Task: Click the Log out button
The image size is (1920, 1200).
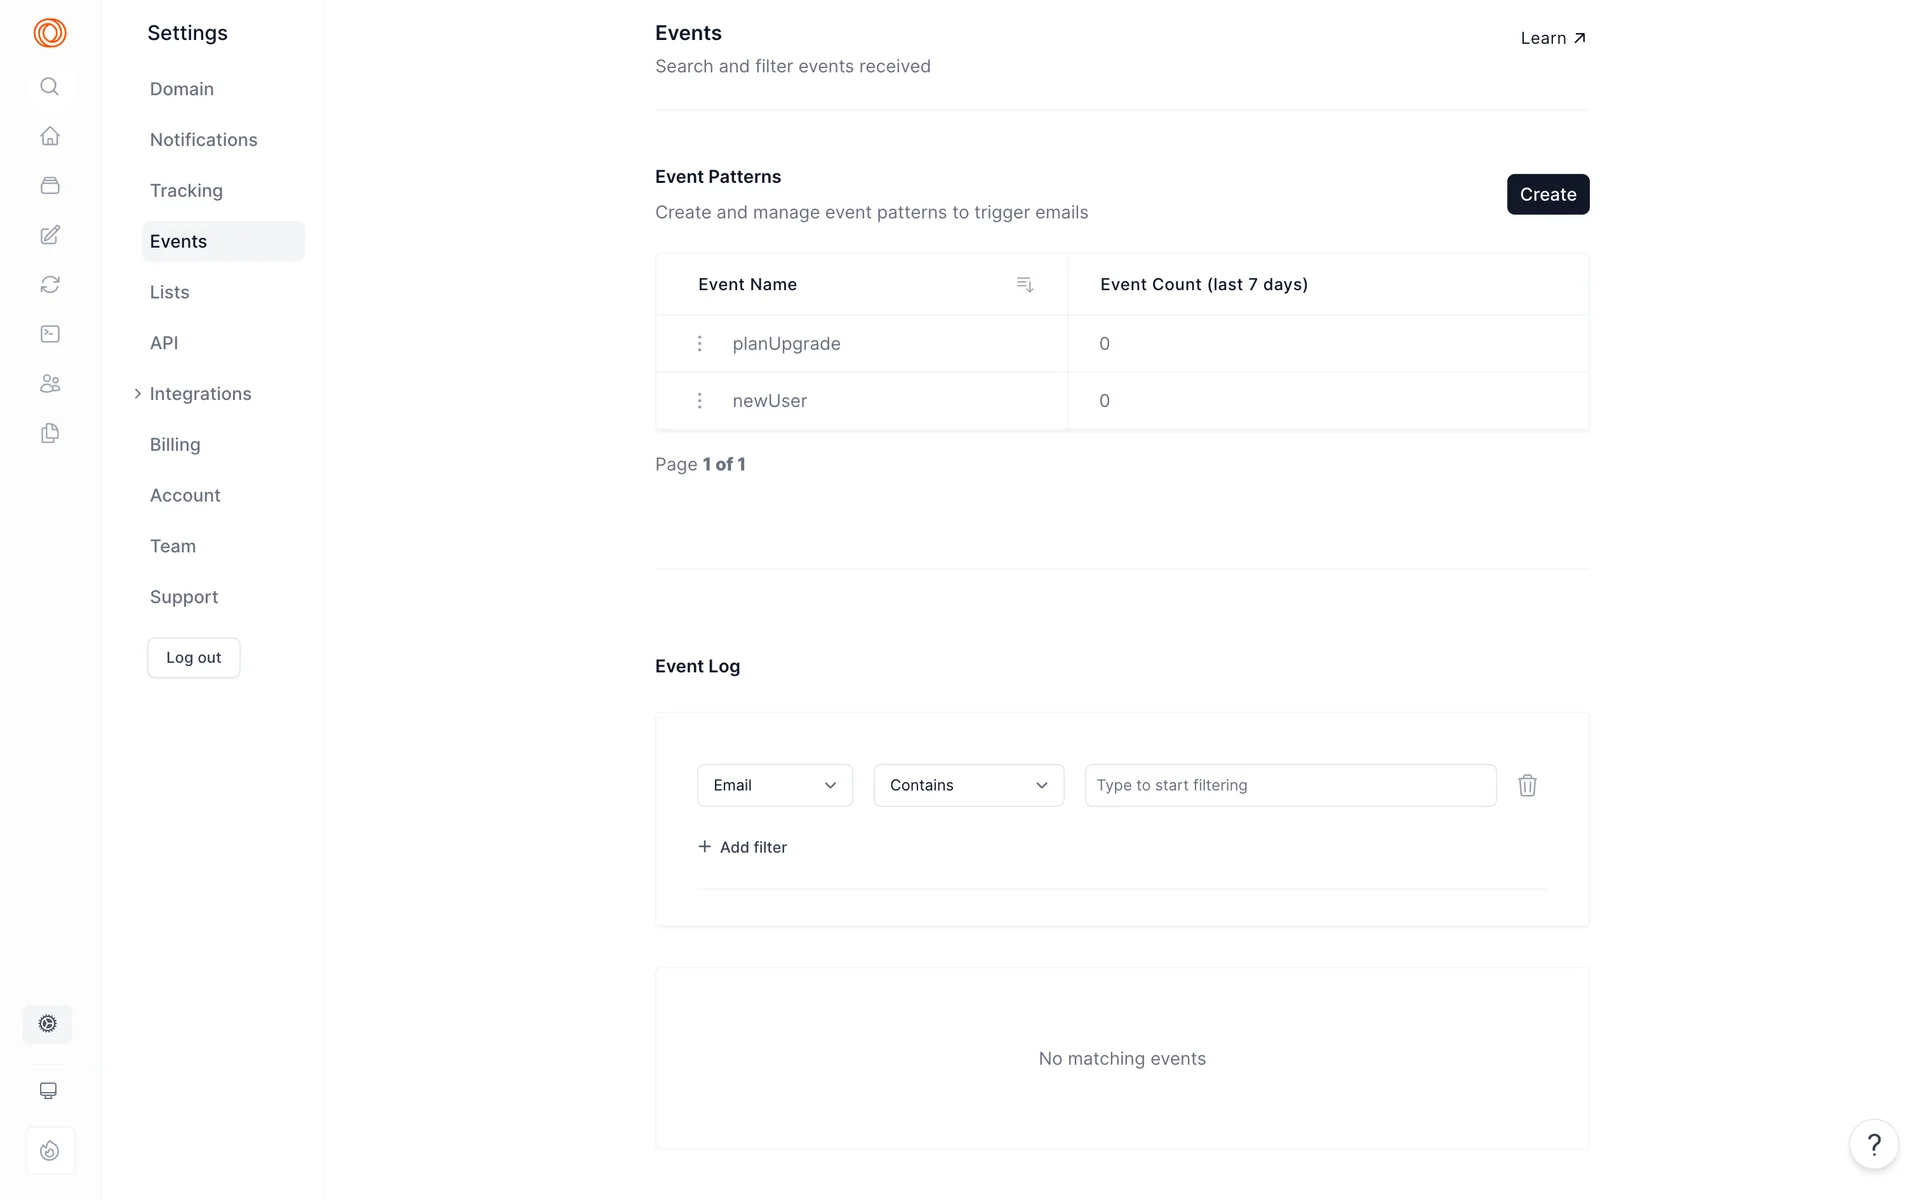Action: click(x=193, y=658)
